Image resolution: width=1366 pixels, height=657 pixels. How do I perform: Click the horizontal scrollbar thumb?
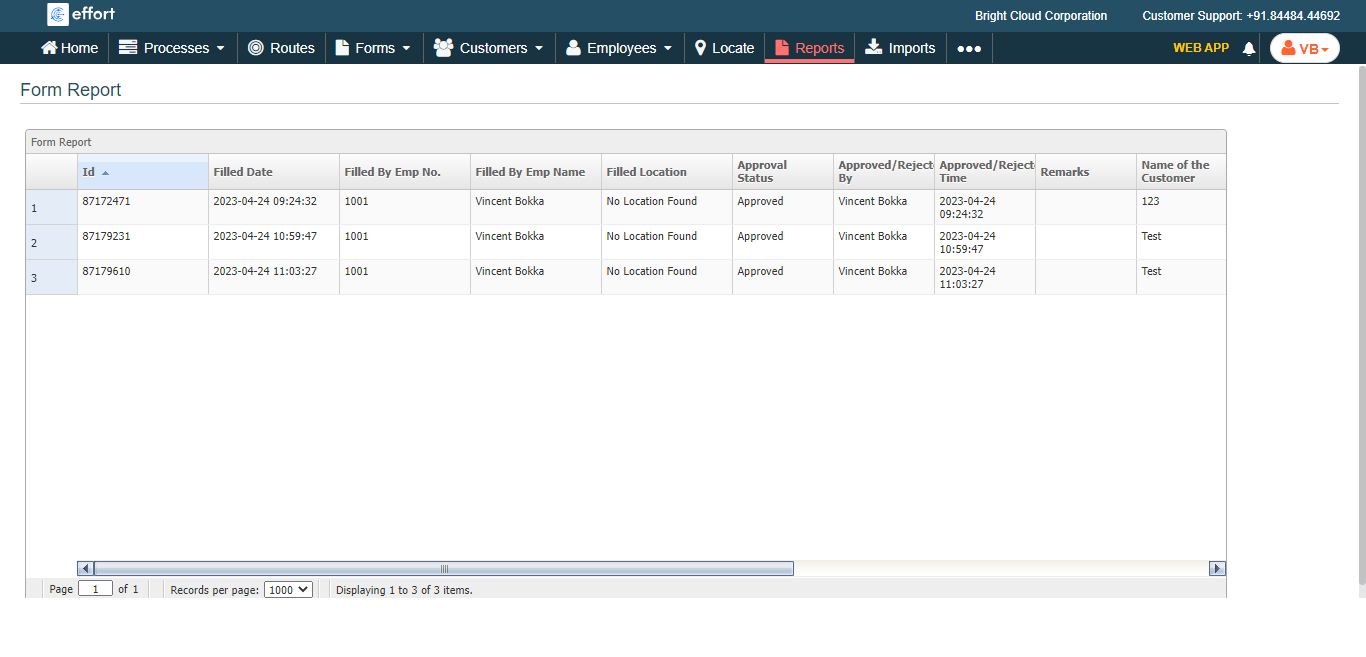coord(444,568)
